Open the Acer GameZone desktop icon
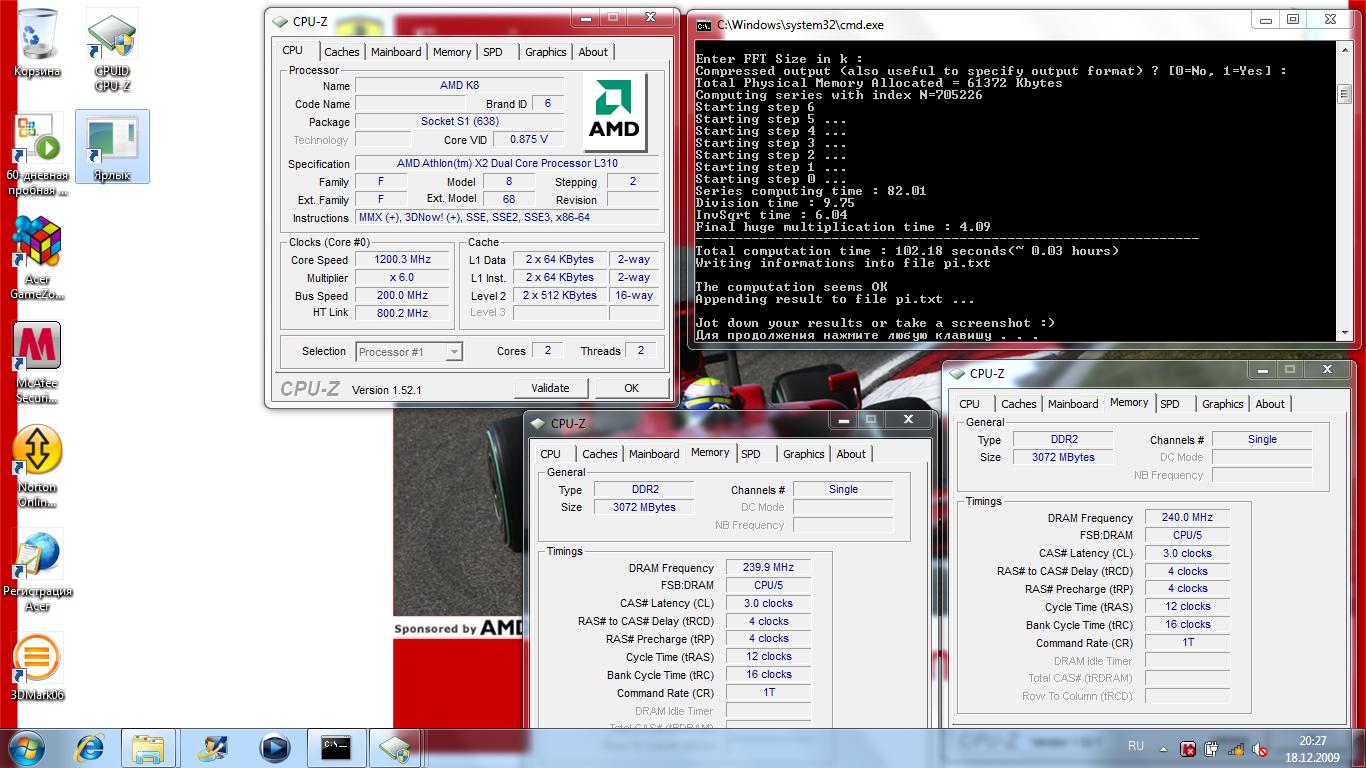This screenshot has width=1366, height=768. [37, 258]
